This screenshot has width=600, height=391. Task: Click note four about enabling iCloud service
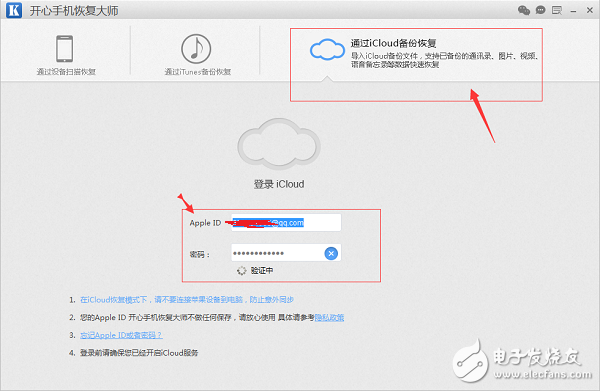click(x=139, y=353)
